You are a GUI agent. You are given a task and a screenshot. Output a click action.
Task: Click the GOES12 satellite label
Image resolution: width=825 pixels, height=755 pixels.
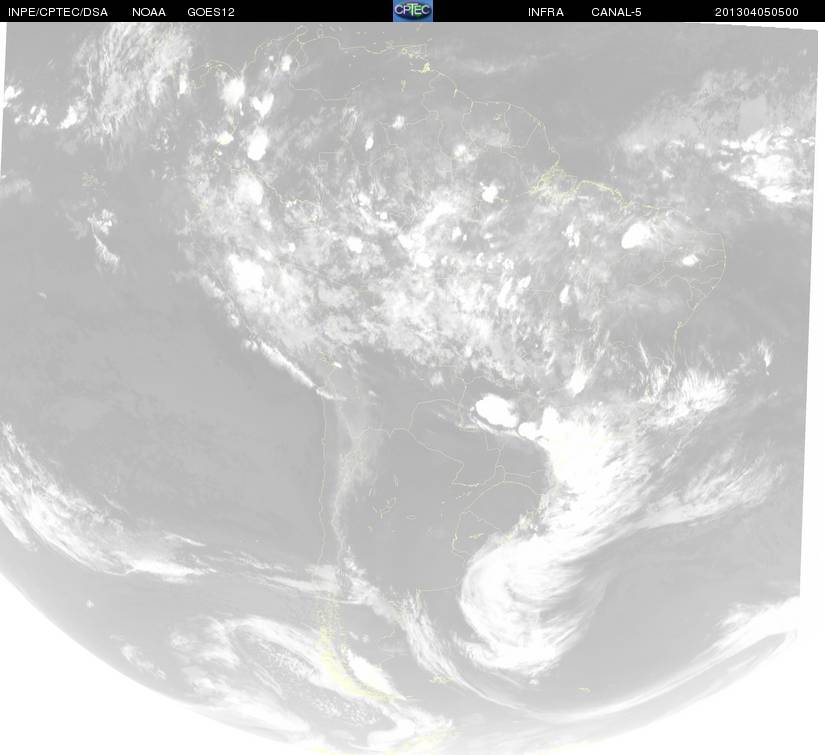211,12
